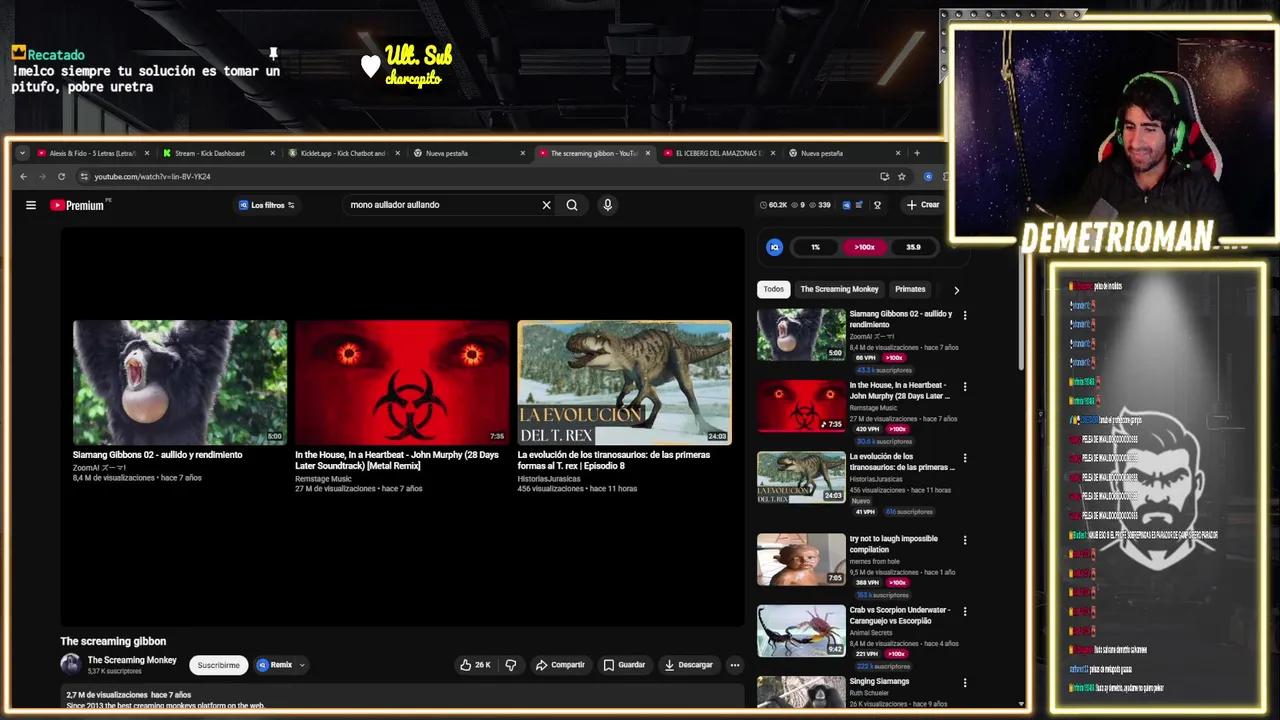Click the trophy icon in YouTube header
1280x720 pixels.
(x=877, y=205)
